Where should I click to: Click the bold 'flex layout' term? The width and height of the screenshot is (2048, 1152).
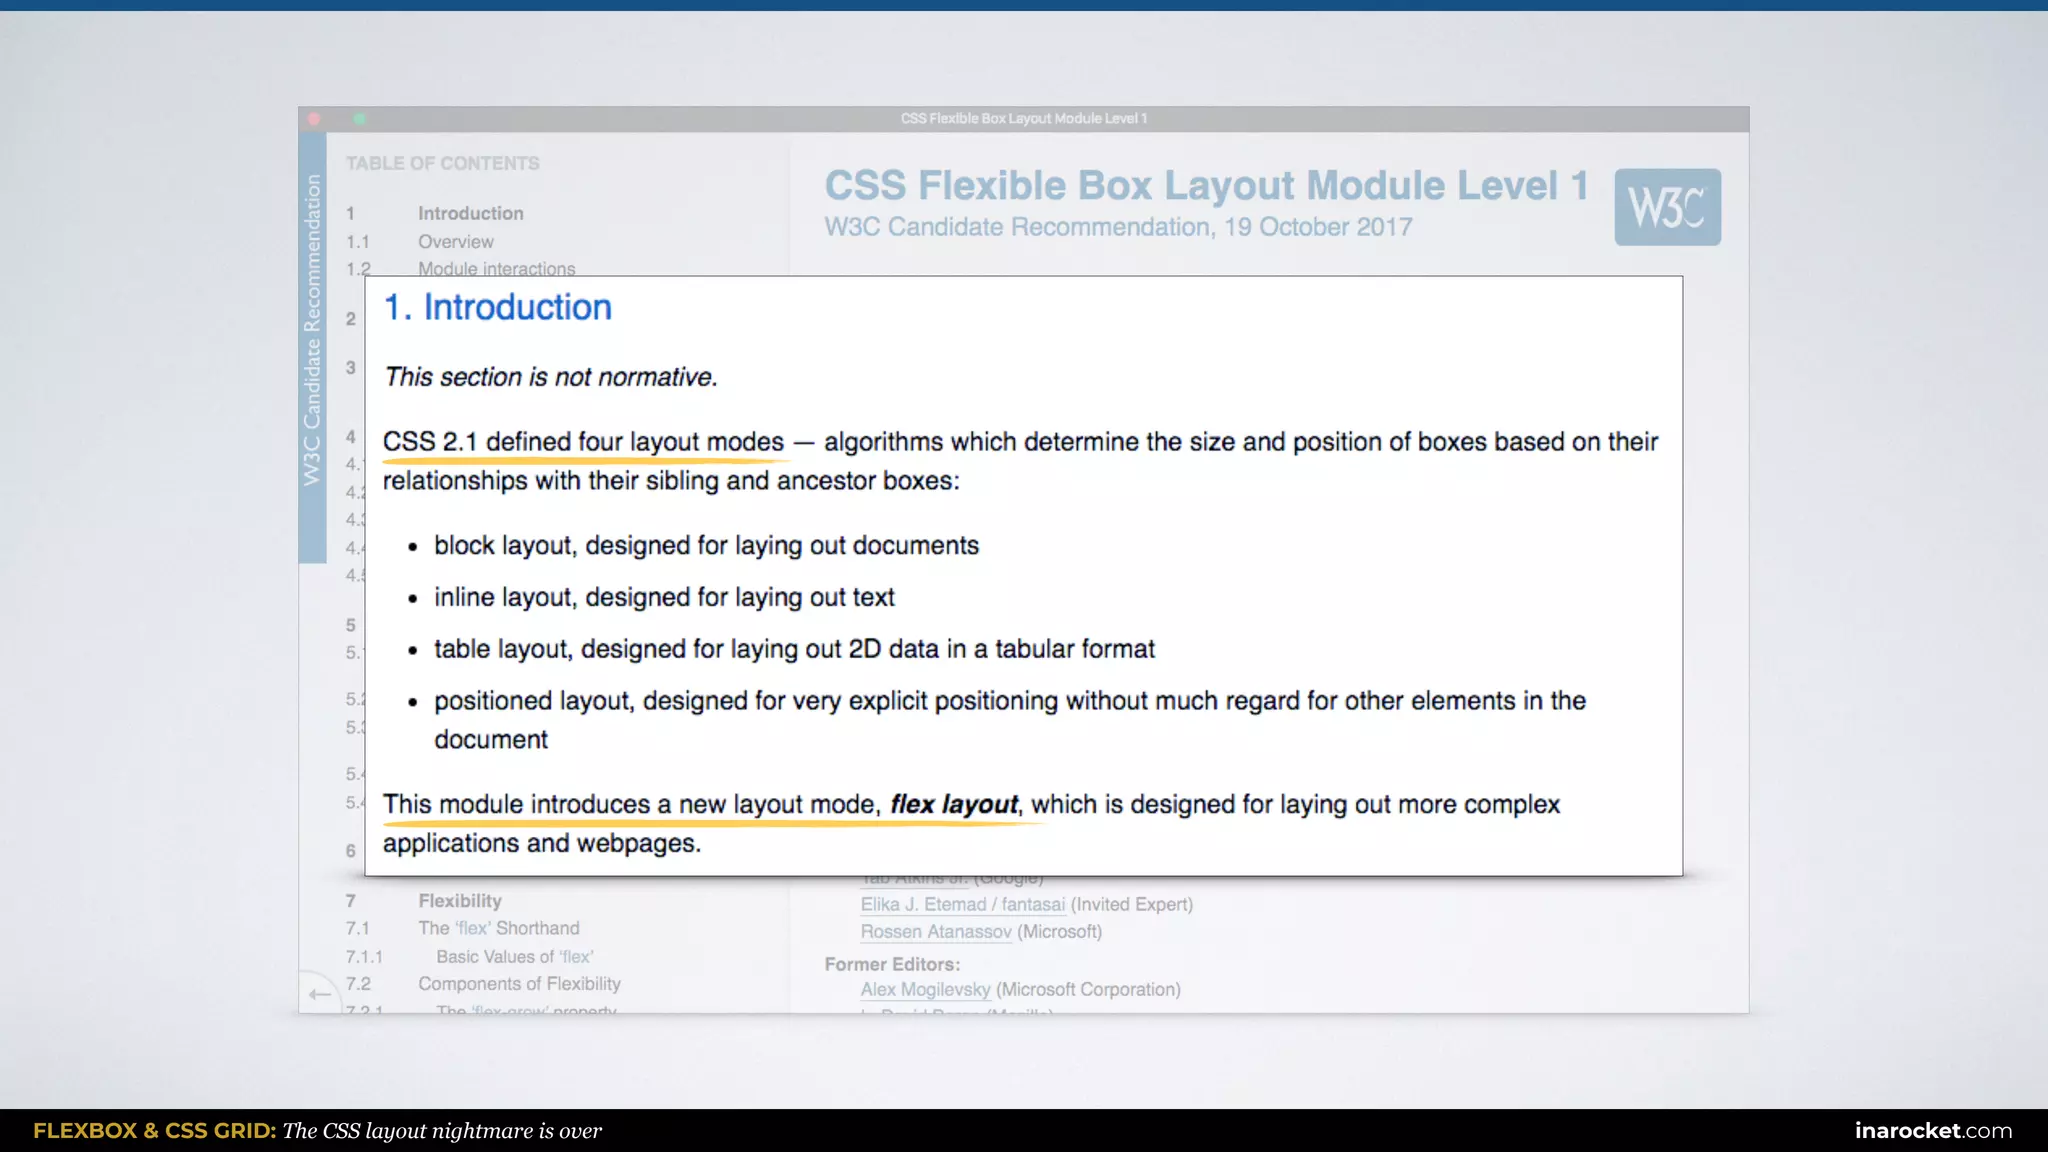coord(953,804)
